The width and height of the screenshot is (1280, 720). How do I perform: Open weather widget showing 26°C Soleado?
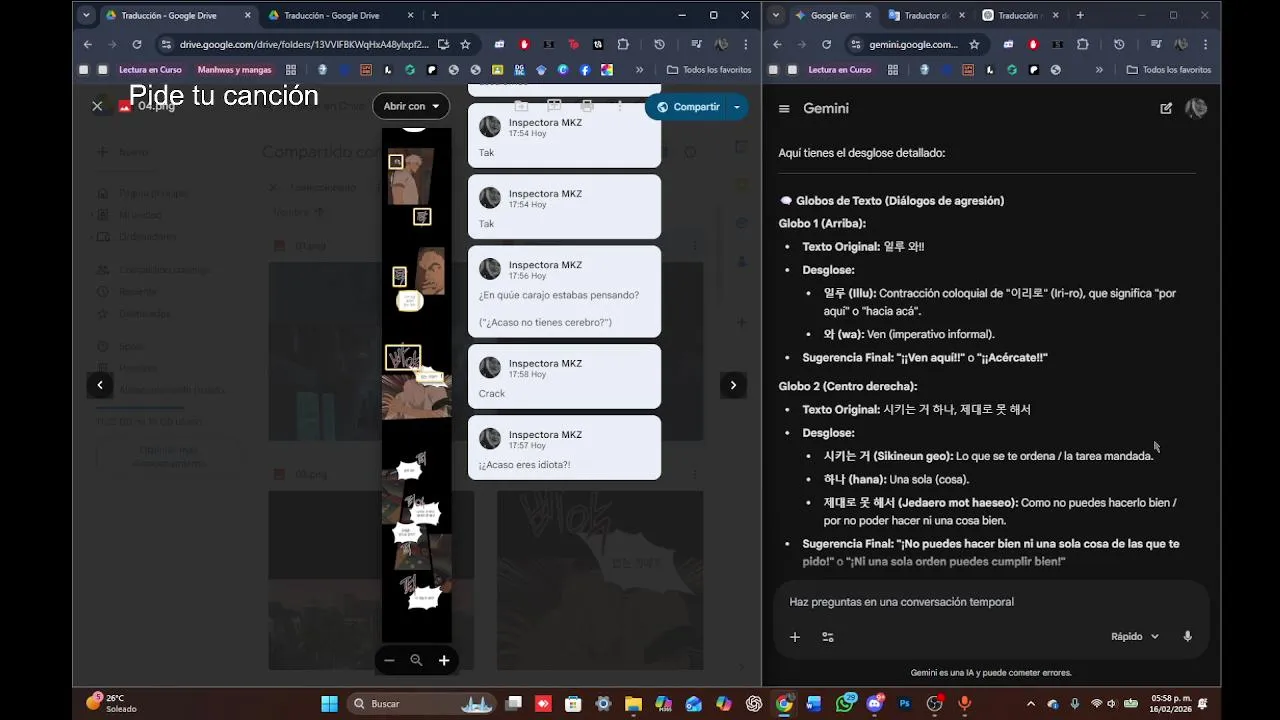click(x=113, y=703)
